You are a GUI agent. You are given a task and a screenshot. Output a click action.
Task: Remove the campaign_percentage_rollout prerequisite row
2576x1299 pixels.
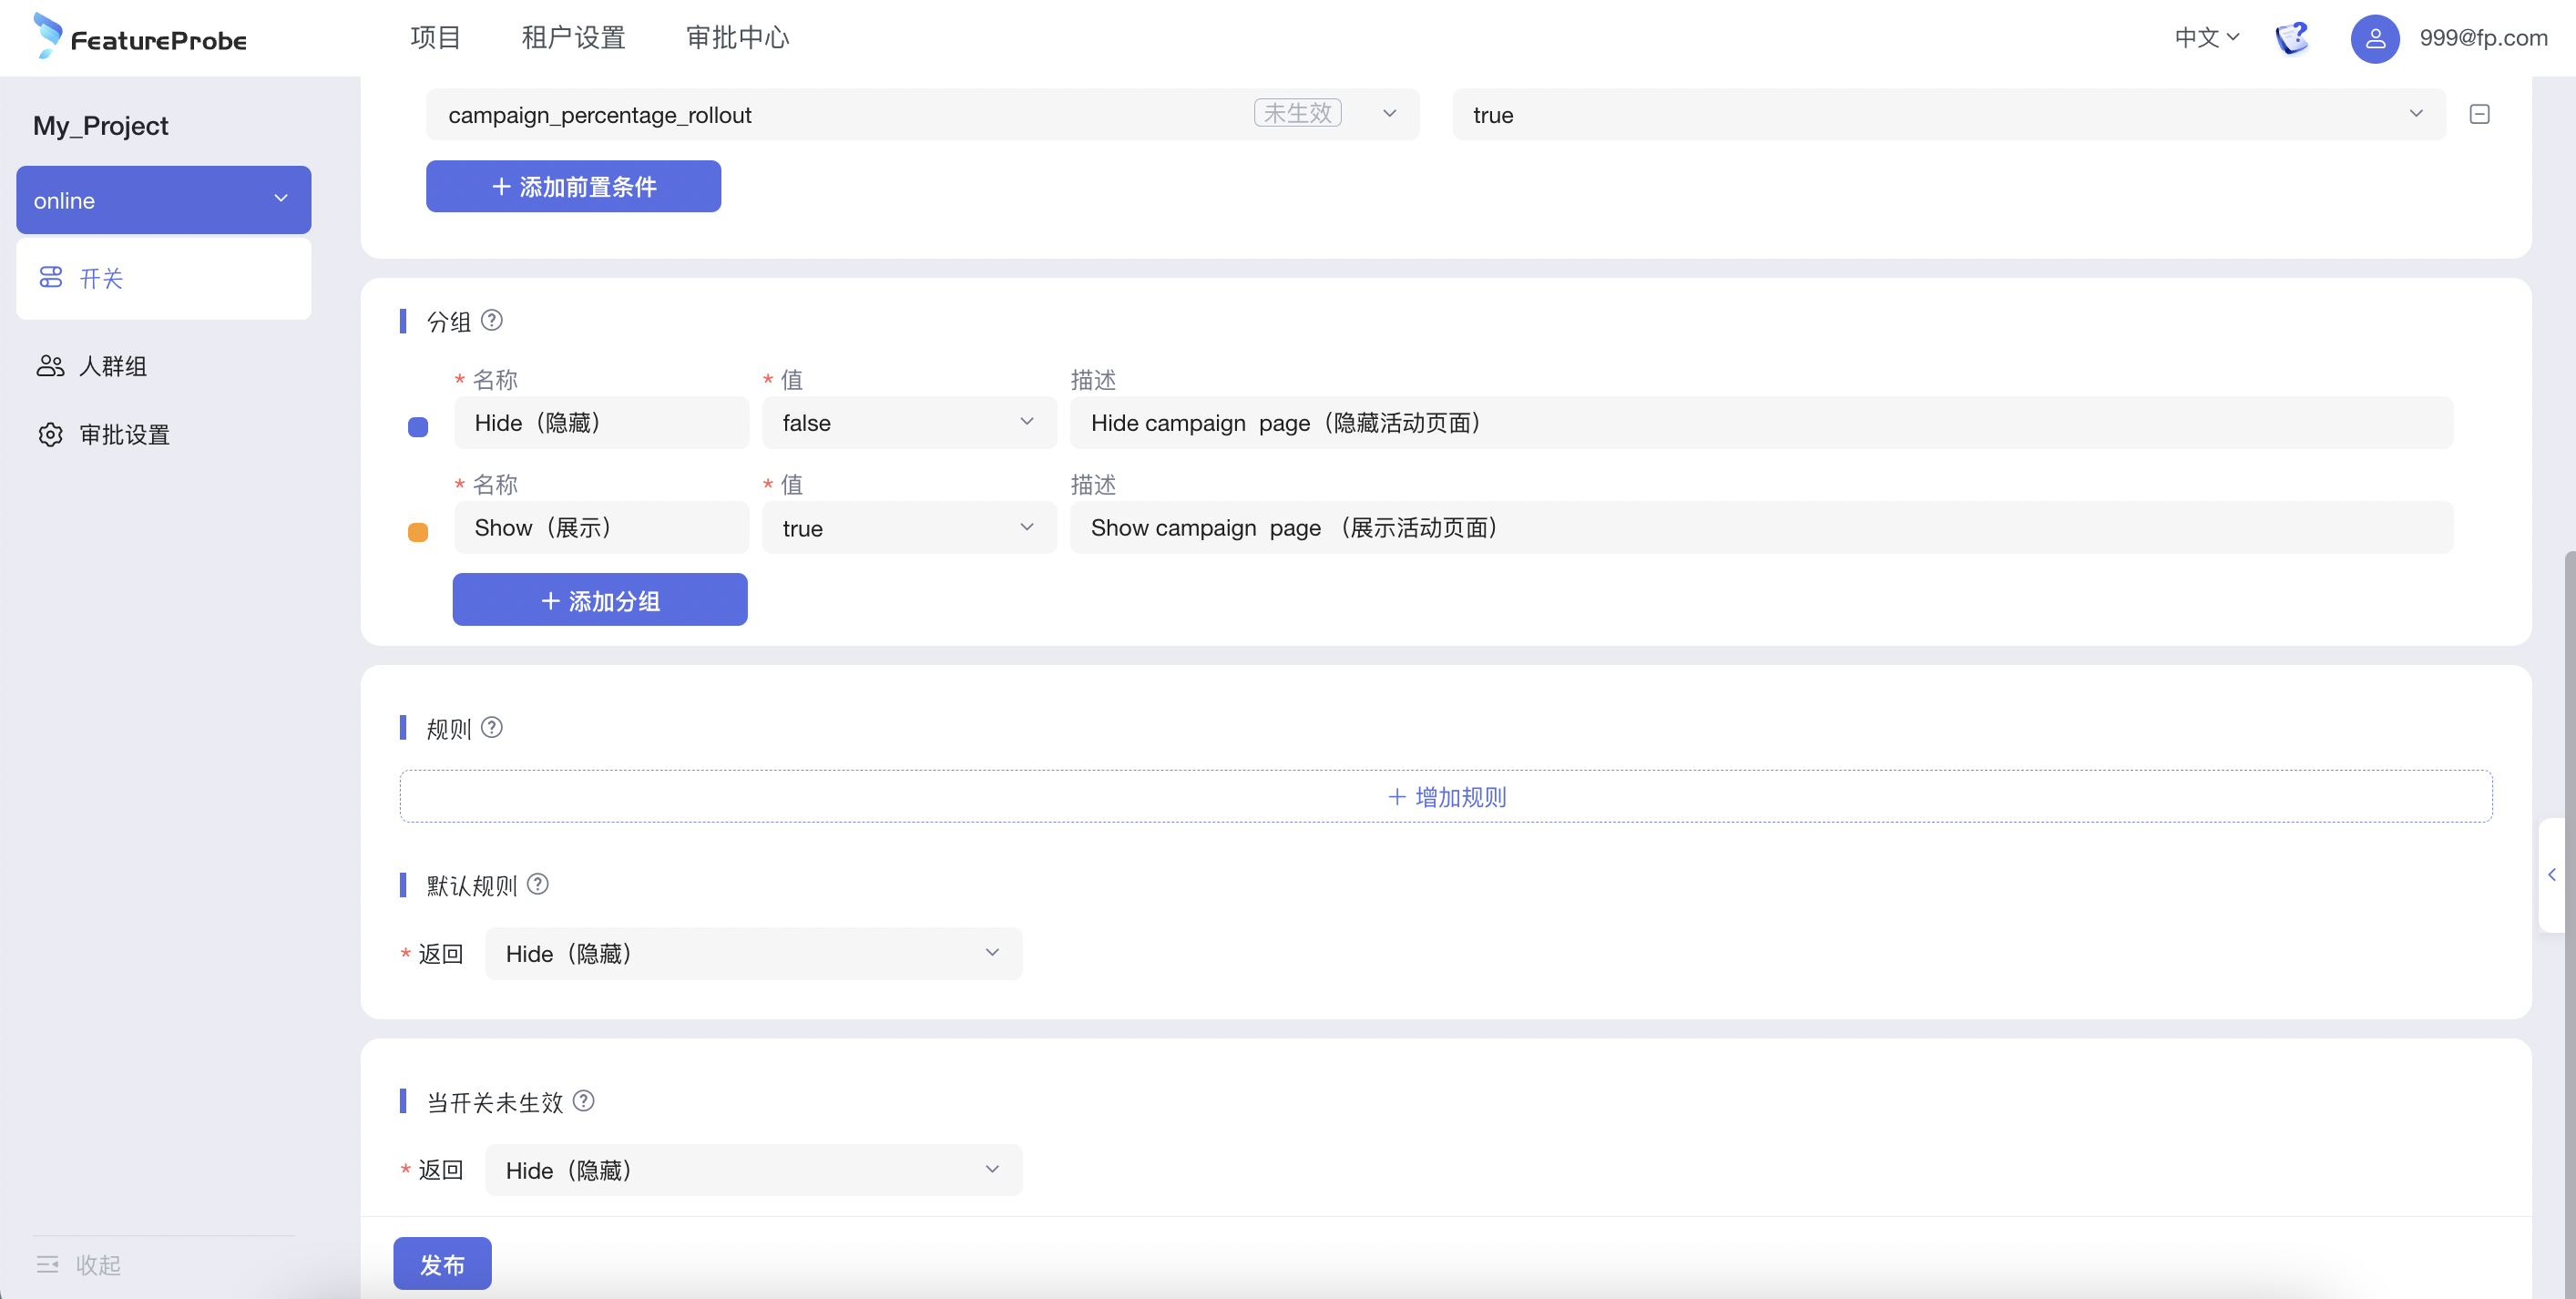[2479, 114]
